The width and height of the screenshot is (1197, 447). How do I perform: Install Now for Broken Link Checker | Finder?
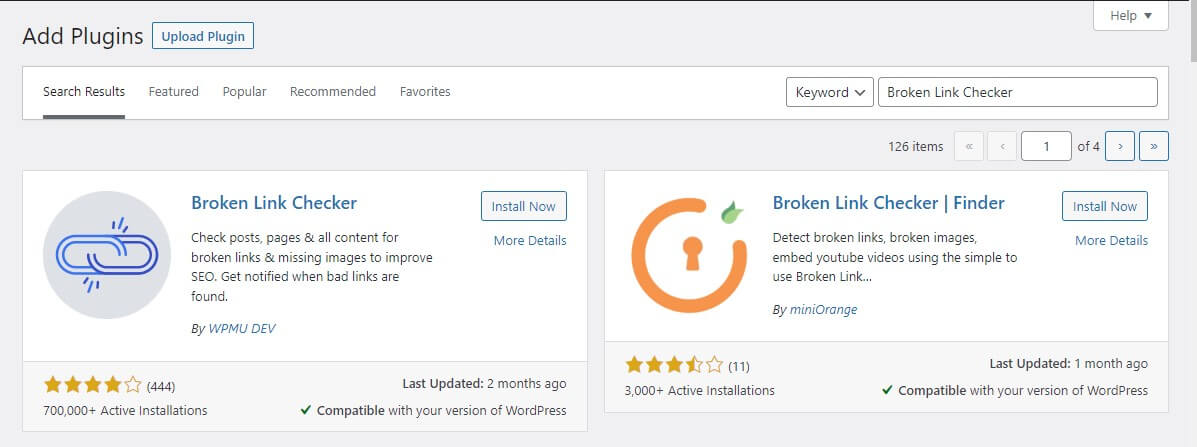[x=1105, y=206]
